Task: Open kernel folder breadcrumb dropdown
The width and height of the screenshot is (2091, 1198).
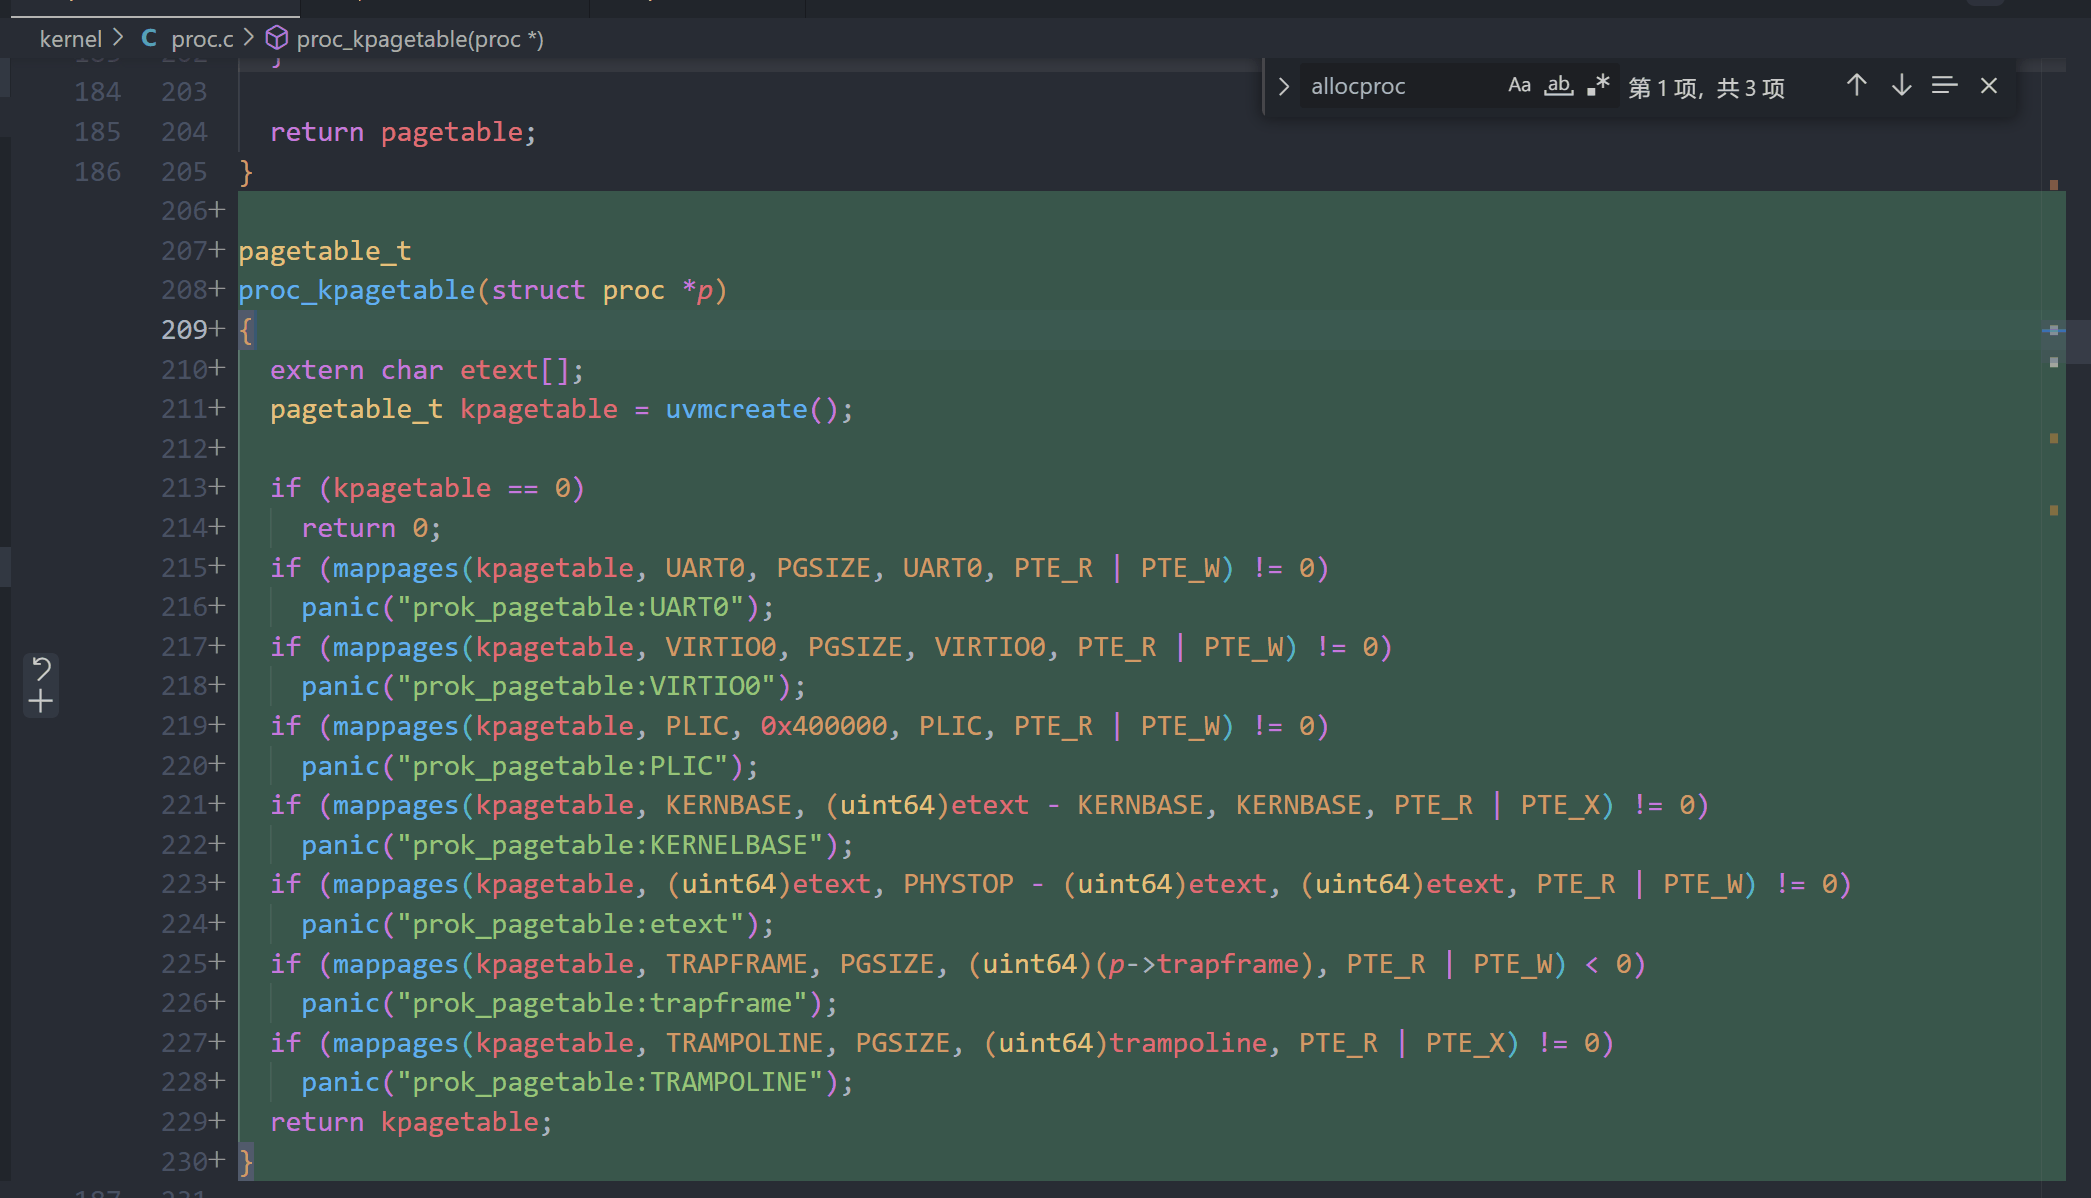Action: pyautogui.click(x=70, y=39)
